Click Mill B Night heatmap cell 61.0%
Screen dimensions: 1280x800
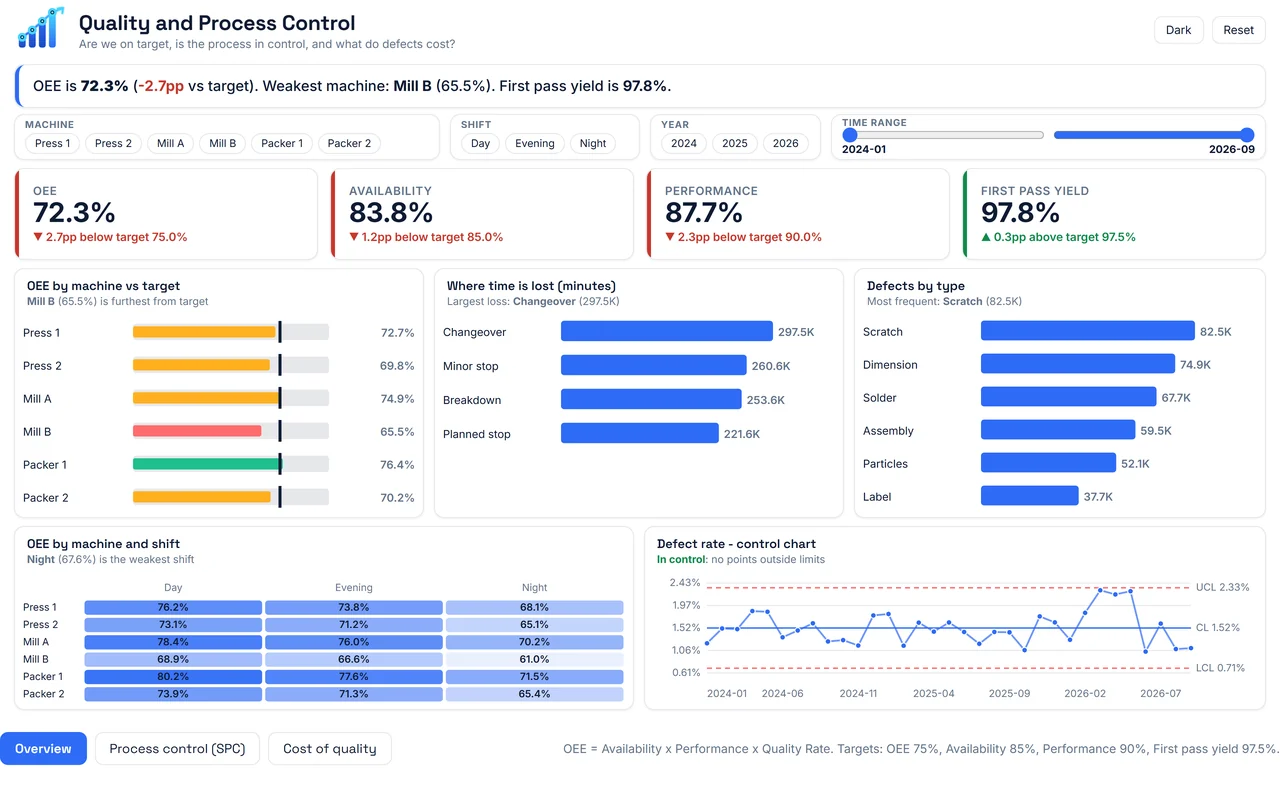(535, 659)
